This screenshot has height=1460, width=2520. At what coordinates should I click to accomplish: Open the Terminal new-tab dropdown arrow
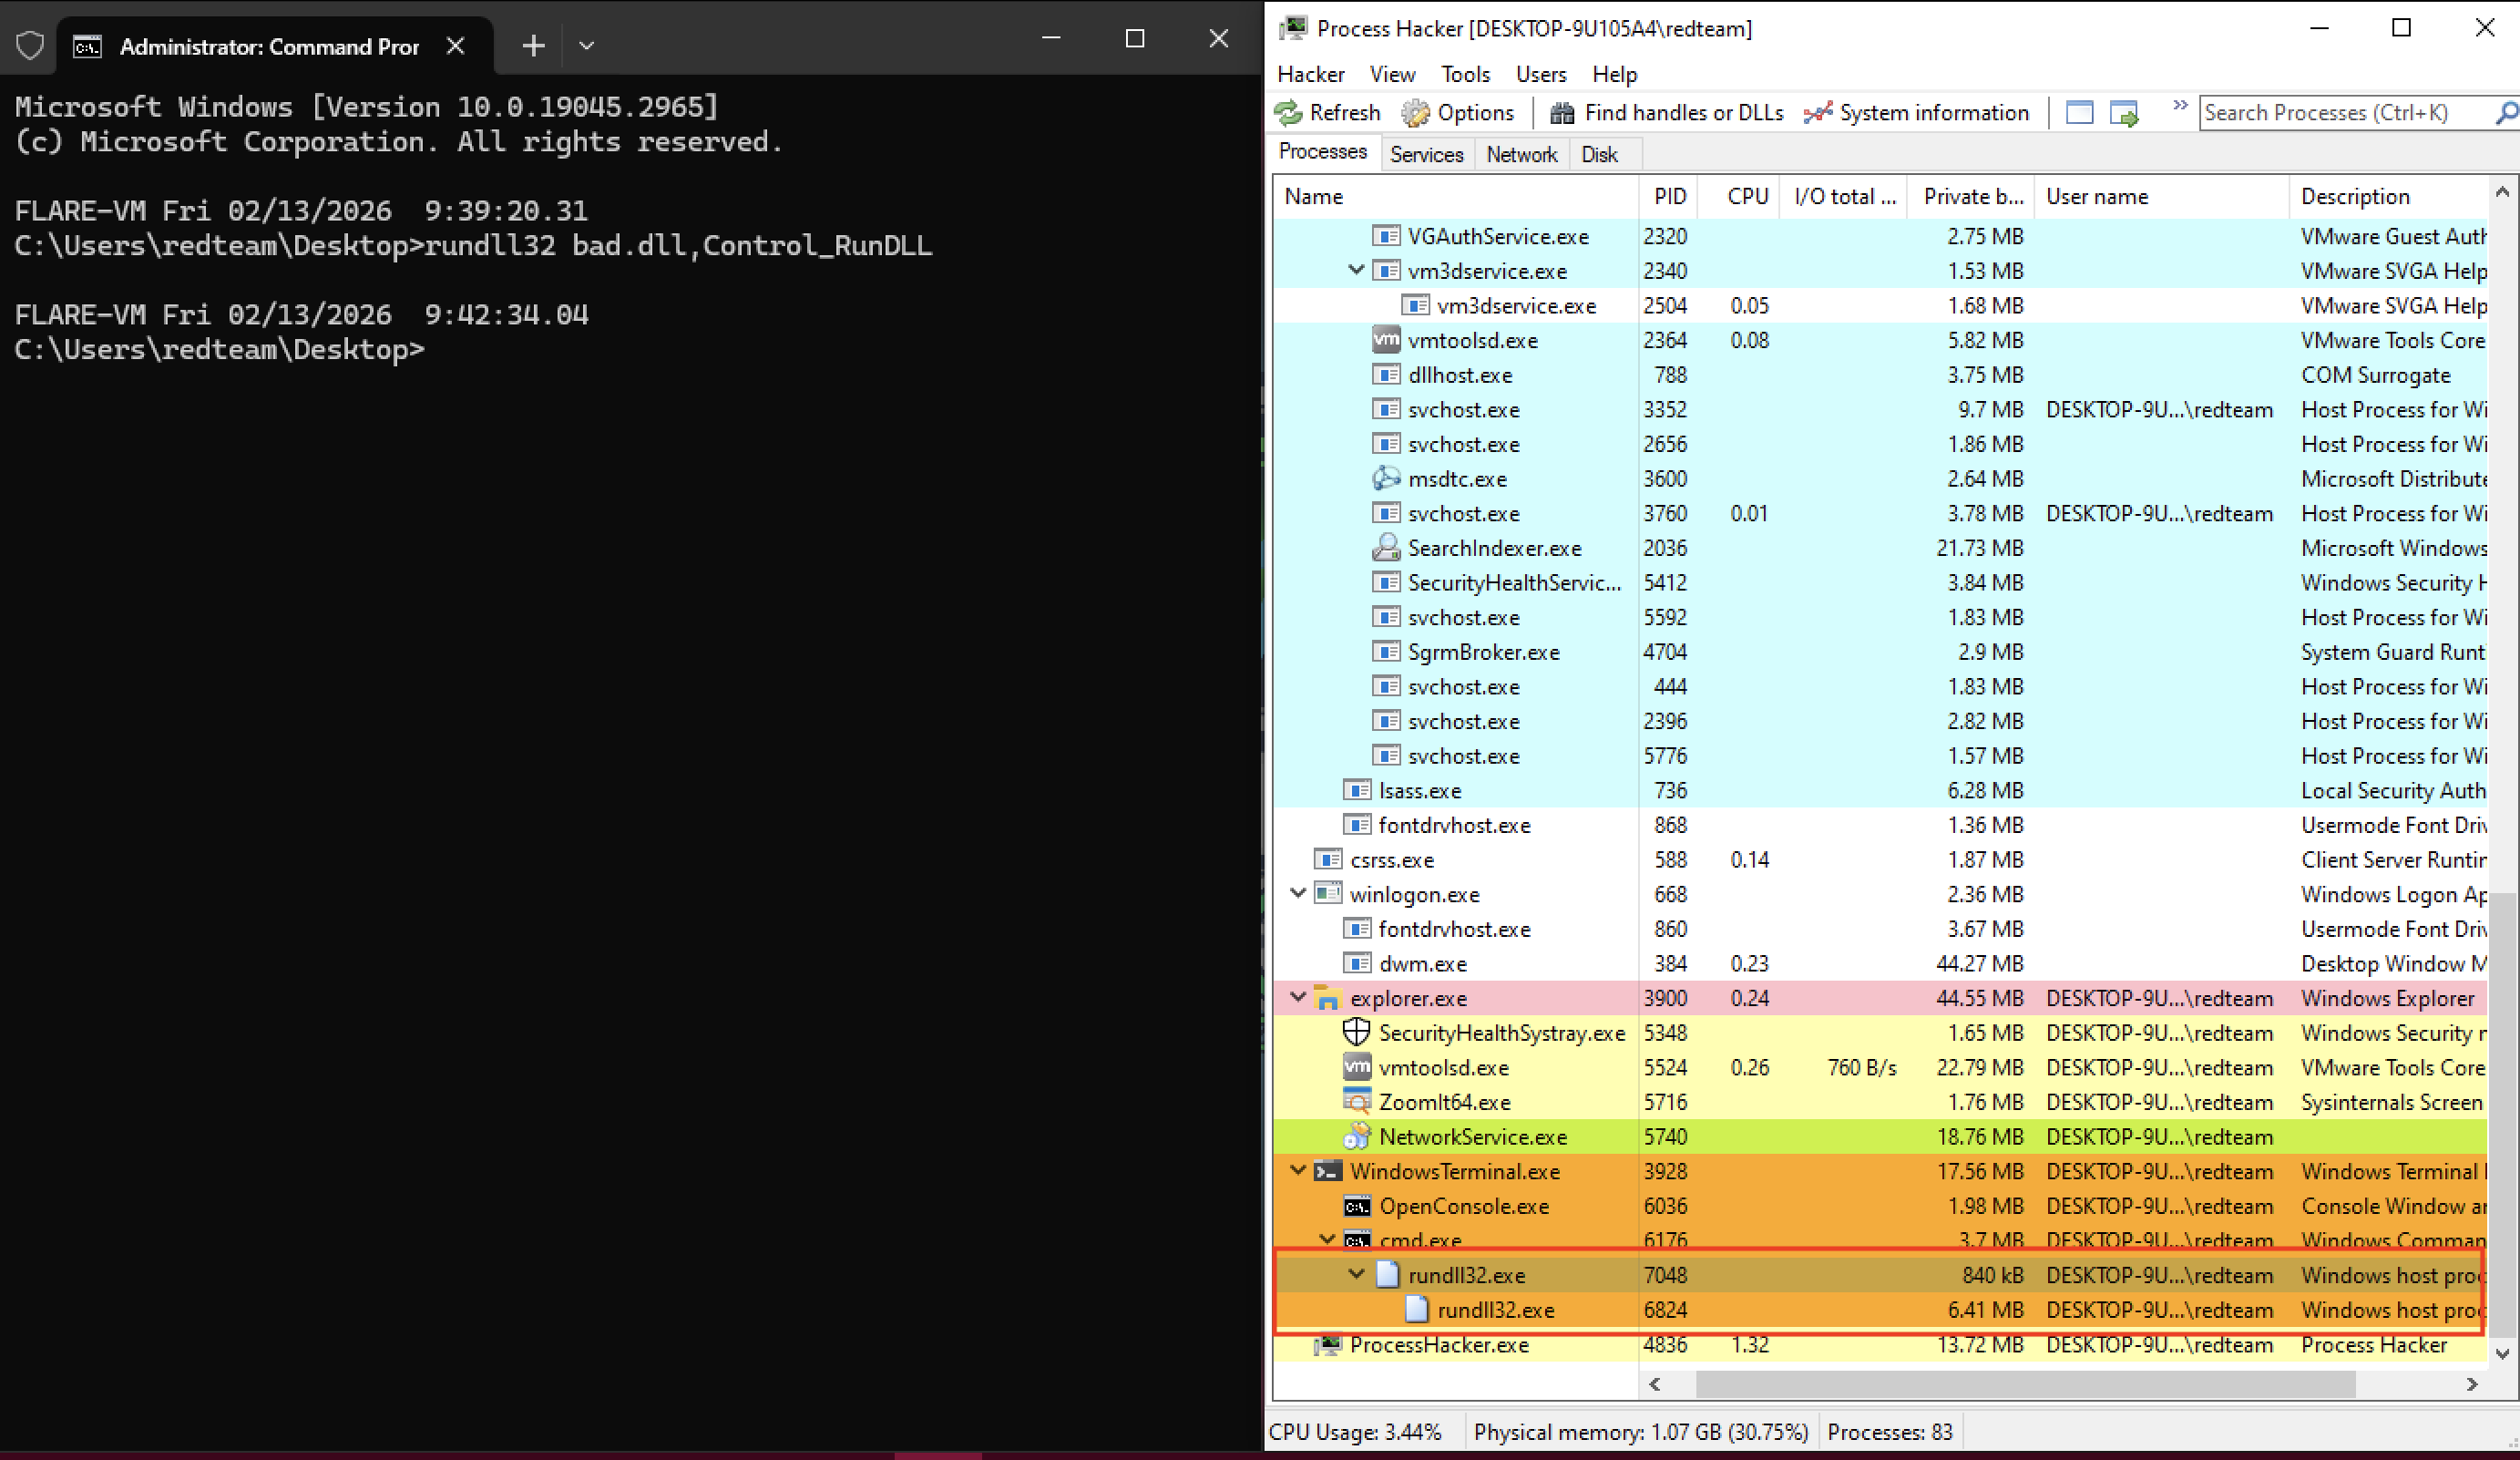tap(587, 46)
